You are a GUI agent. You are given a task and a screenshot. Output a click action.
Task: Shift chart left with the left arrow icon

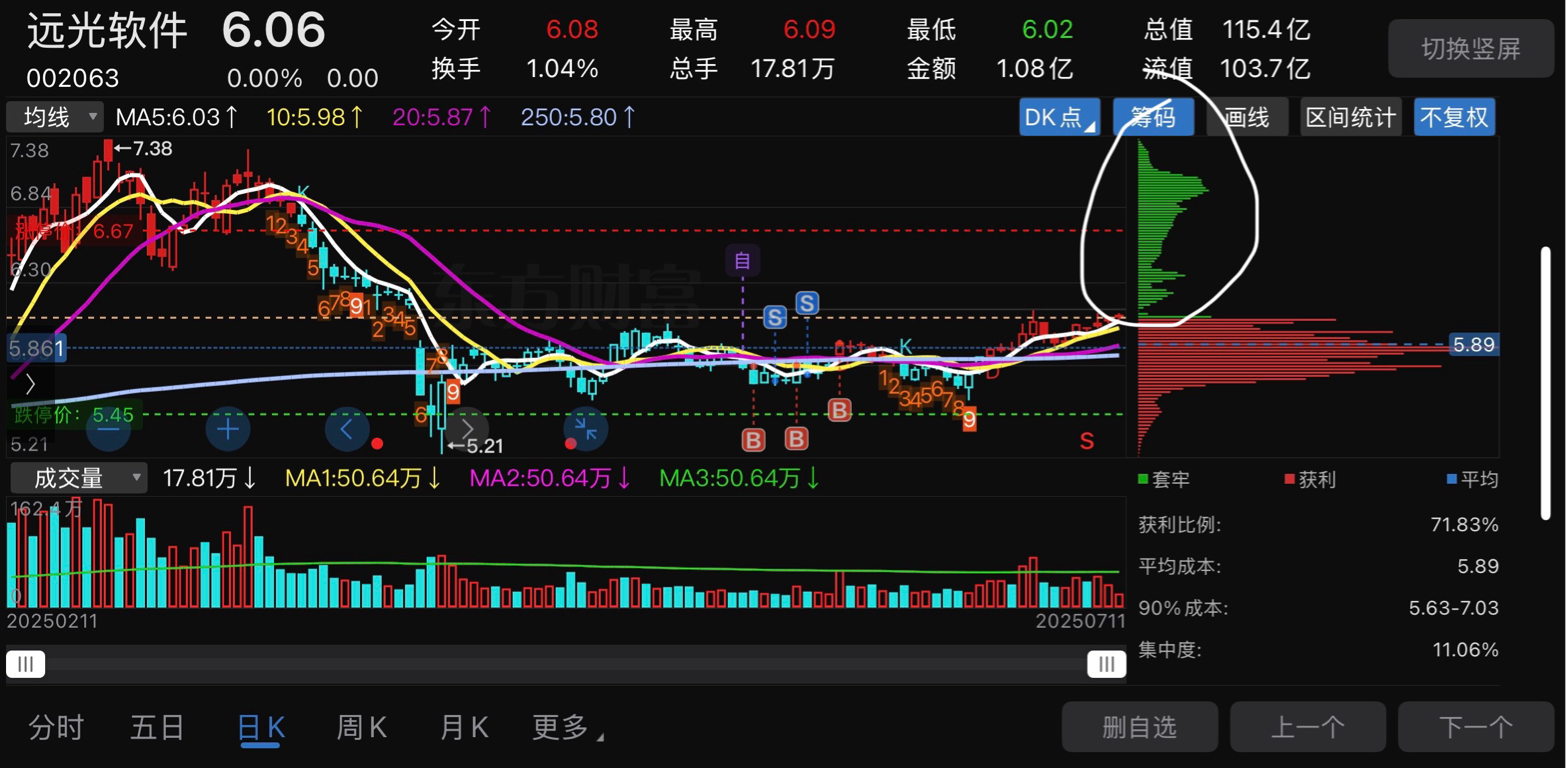click(347, 430)
